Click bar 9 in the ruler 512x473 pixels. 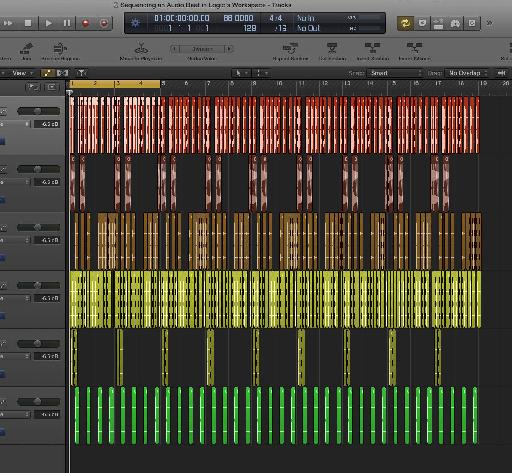[x=254, y=83]
